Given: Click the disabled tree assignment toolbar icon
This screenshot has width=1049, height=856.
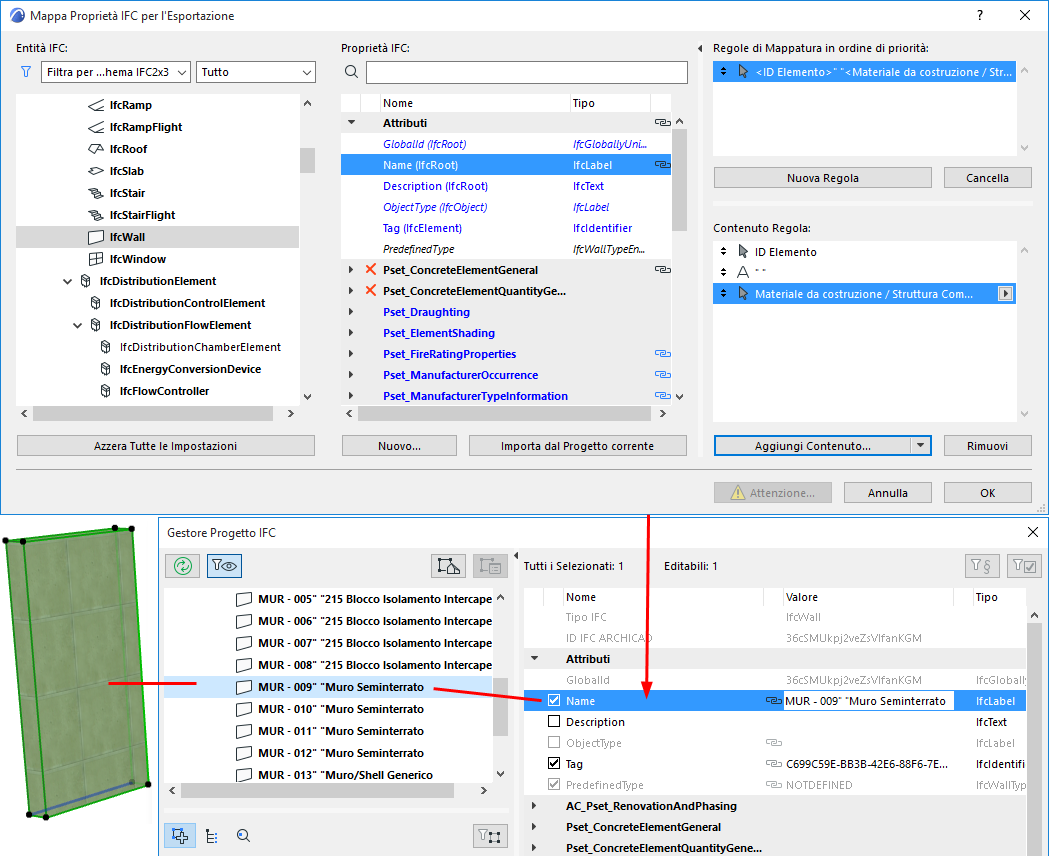Looking at the screenshot, I should pyautogui.click(x=490, y=566).
